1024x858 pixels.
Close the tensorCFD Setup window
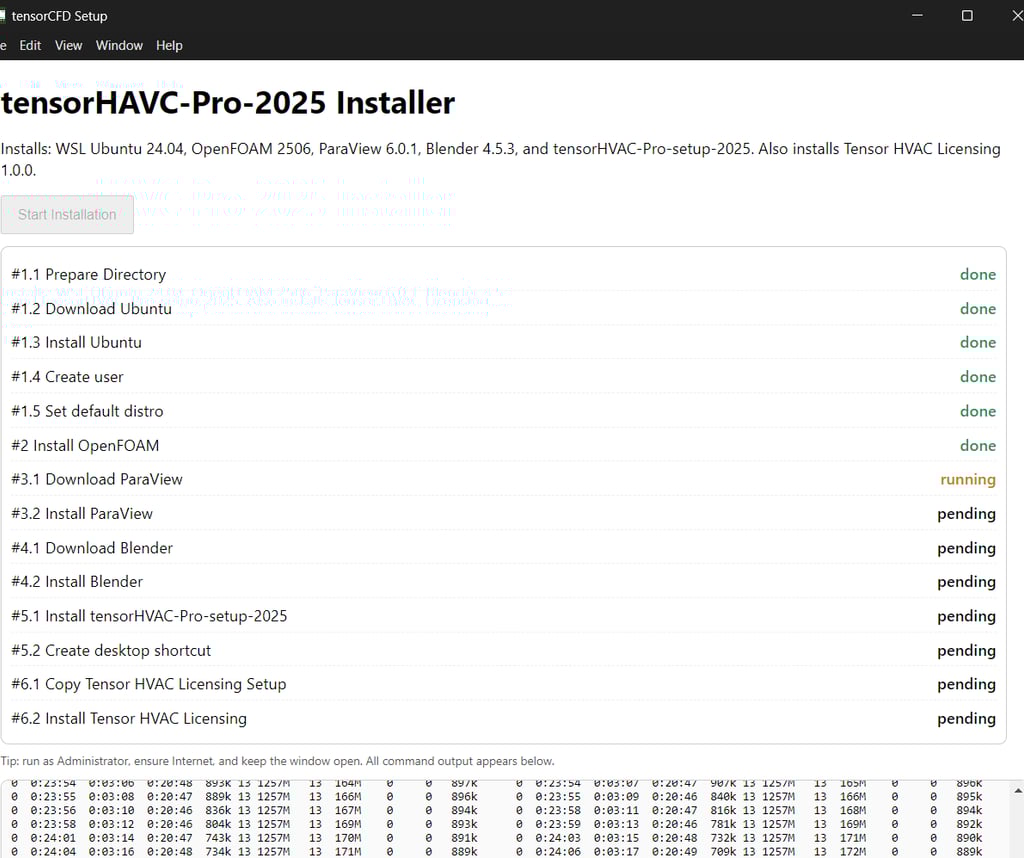coord(1017,16)
